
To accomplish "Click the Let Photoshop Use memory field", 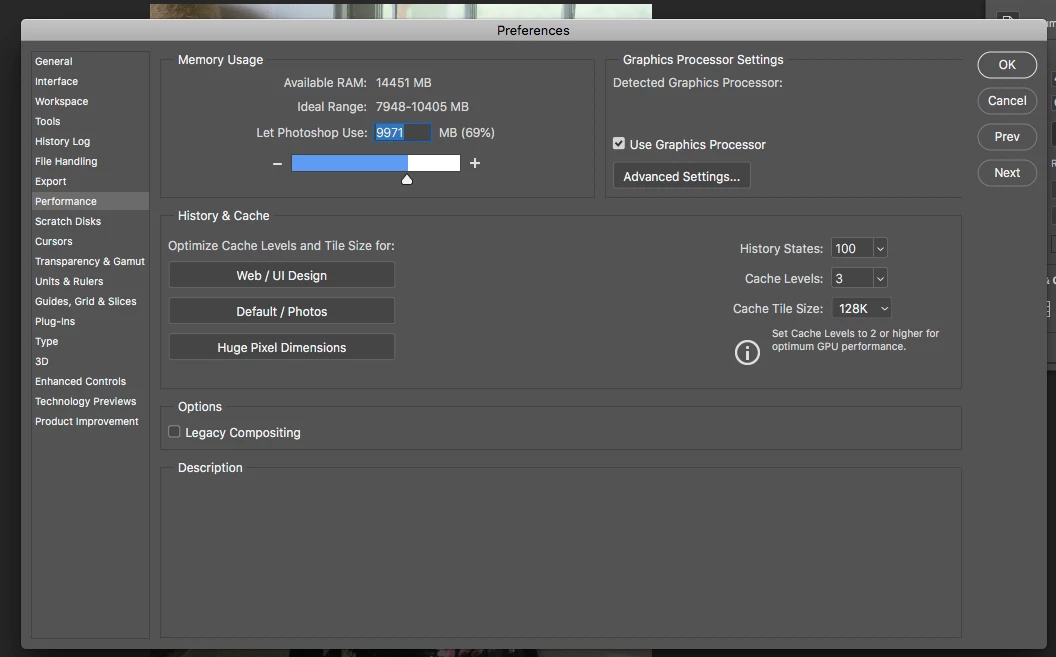I will (402, 133).
